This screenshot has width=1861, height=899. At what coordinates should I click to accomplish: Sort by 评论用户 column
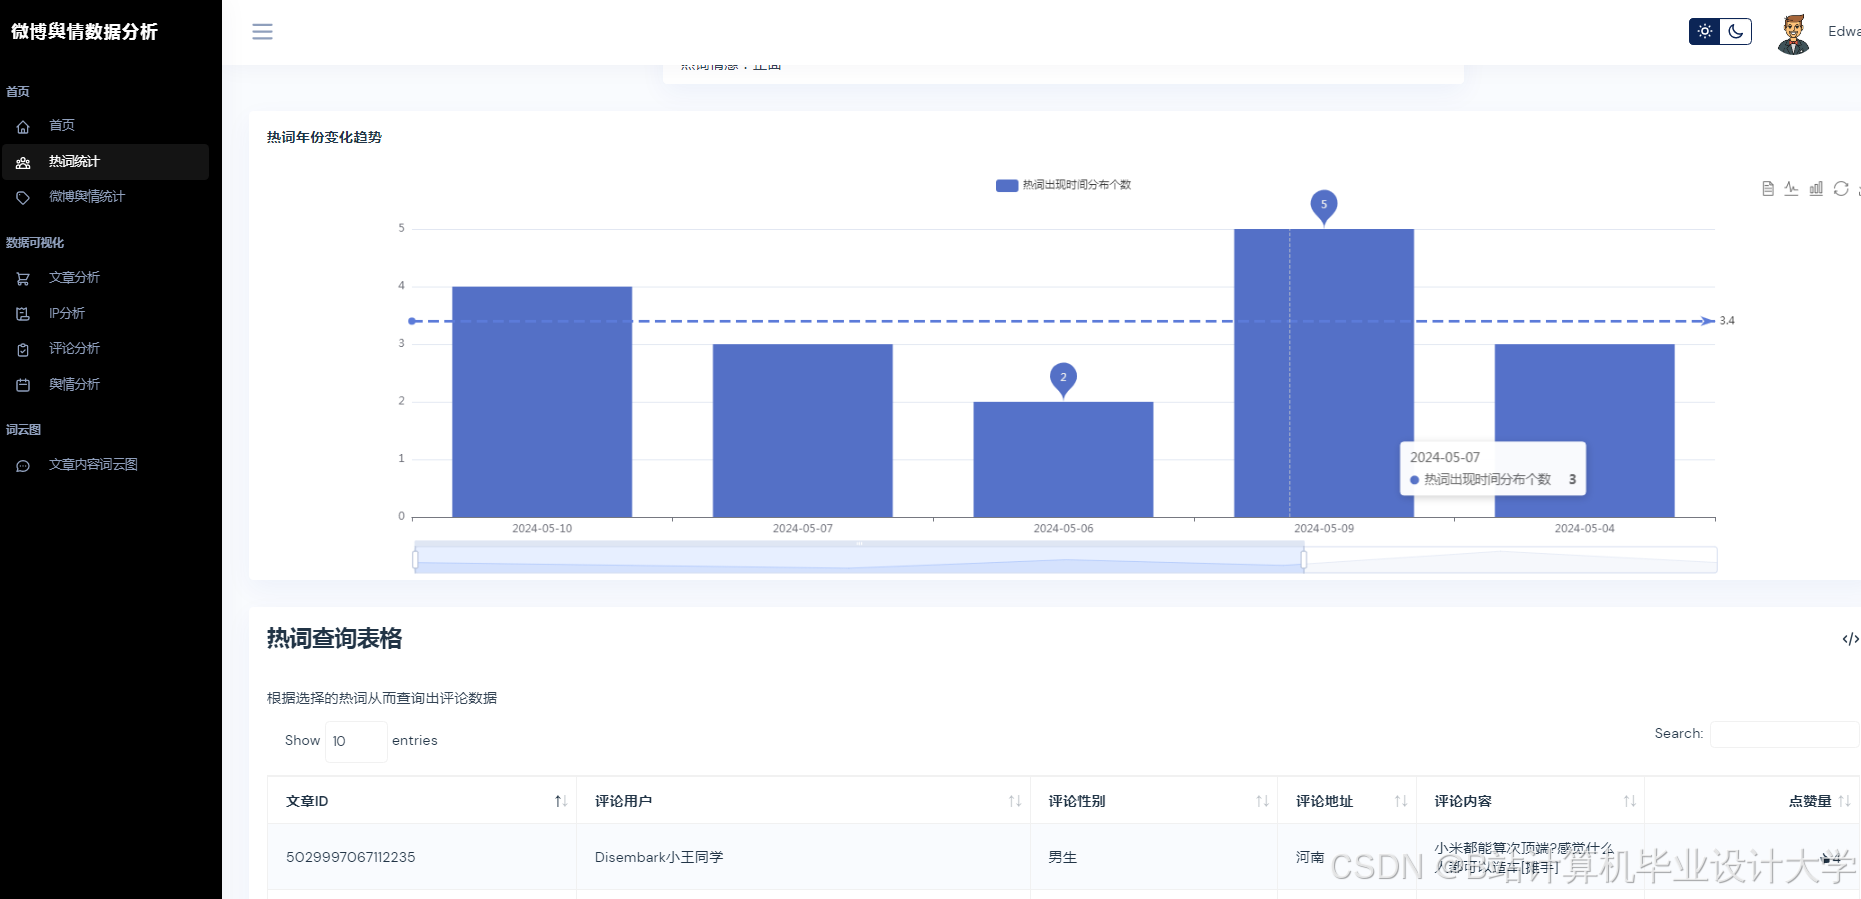pos(803,801)
